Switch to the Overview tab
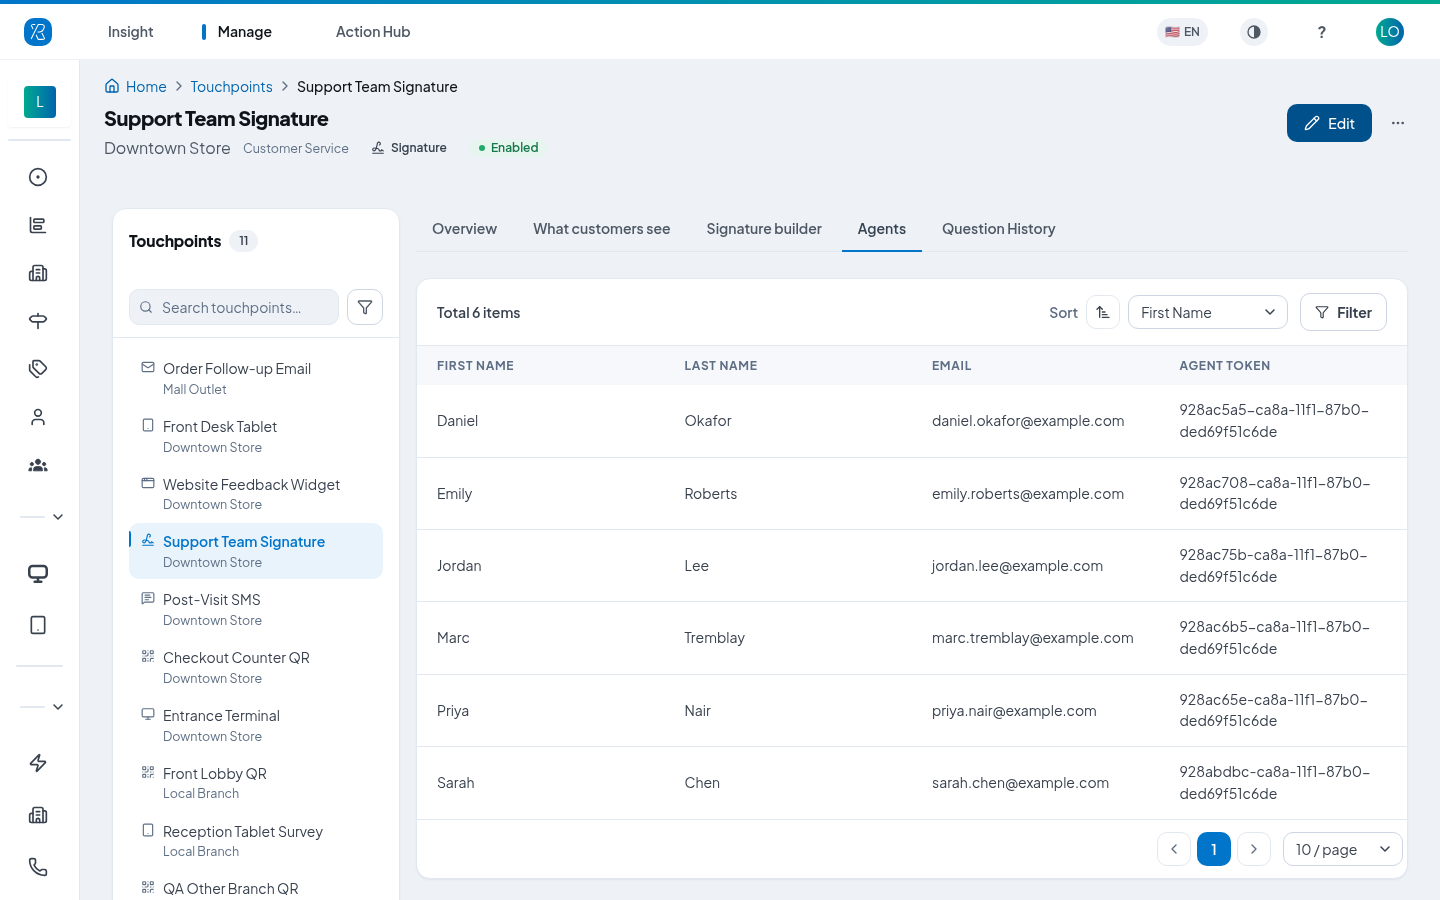The height and width of the screenshot is (900, 1440). pos(464,229)
